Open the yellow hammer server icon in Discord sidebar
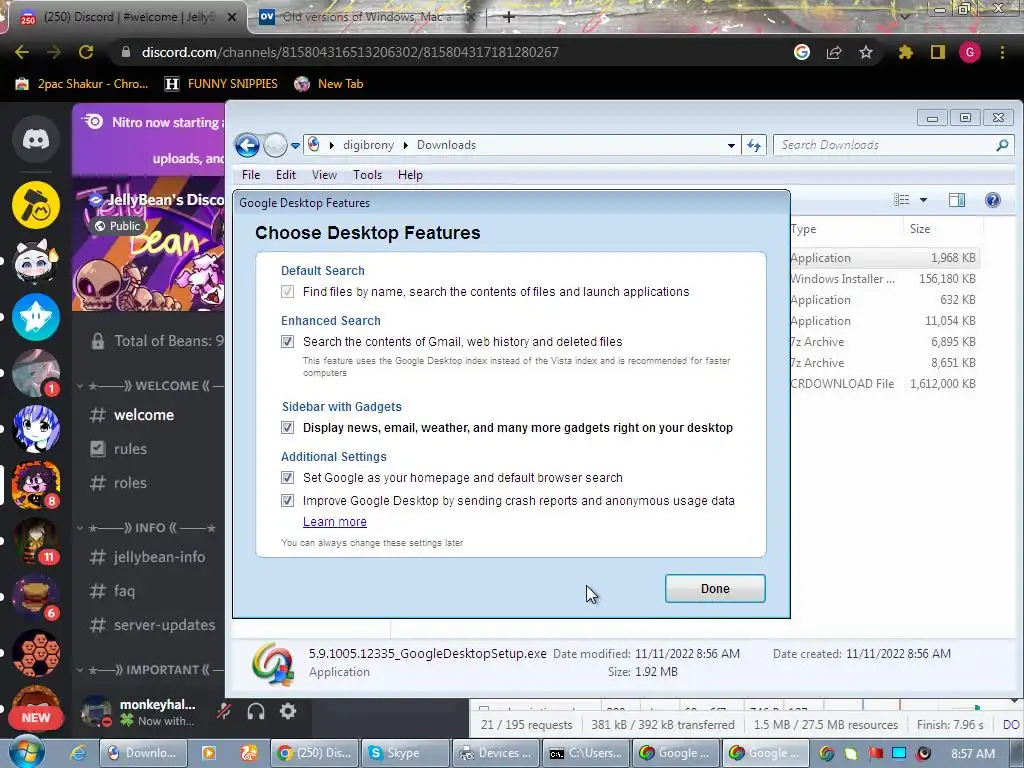This screenshot has height=768, width=1024. tap(36, 206)
